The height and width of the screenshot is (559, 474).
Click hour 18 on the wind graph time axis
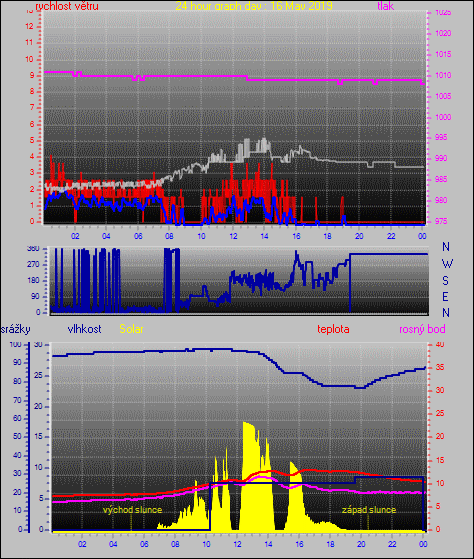click(327, 236)
